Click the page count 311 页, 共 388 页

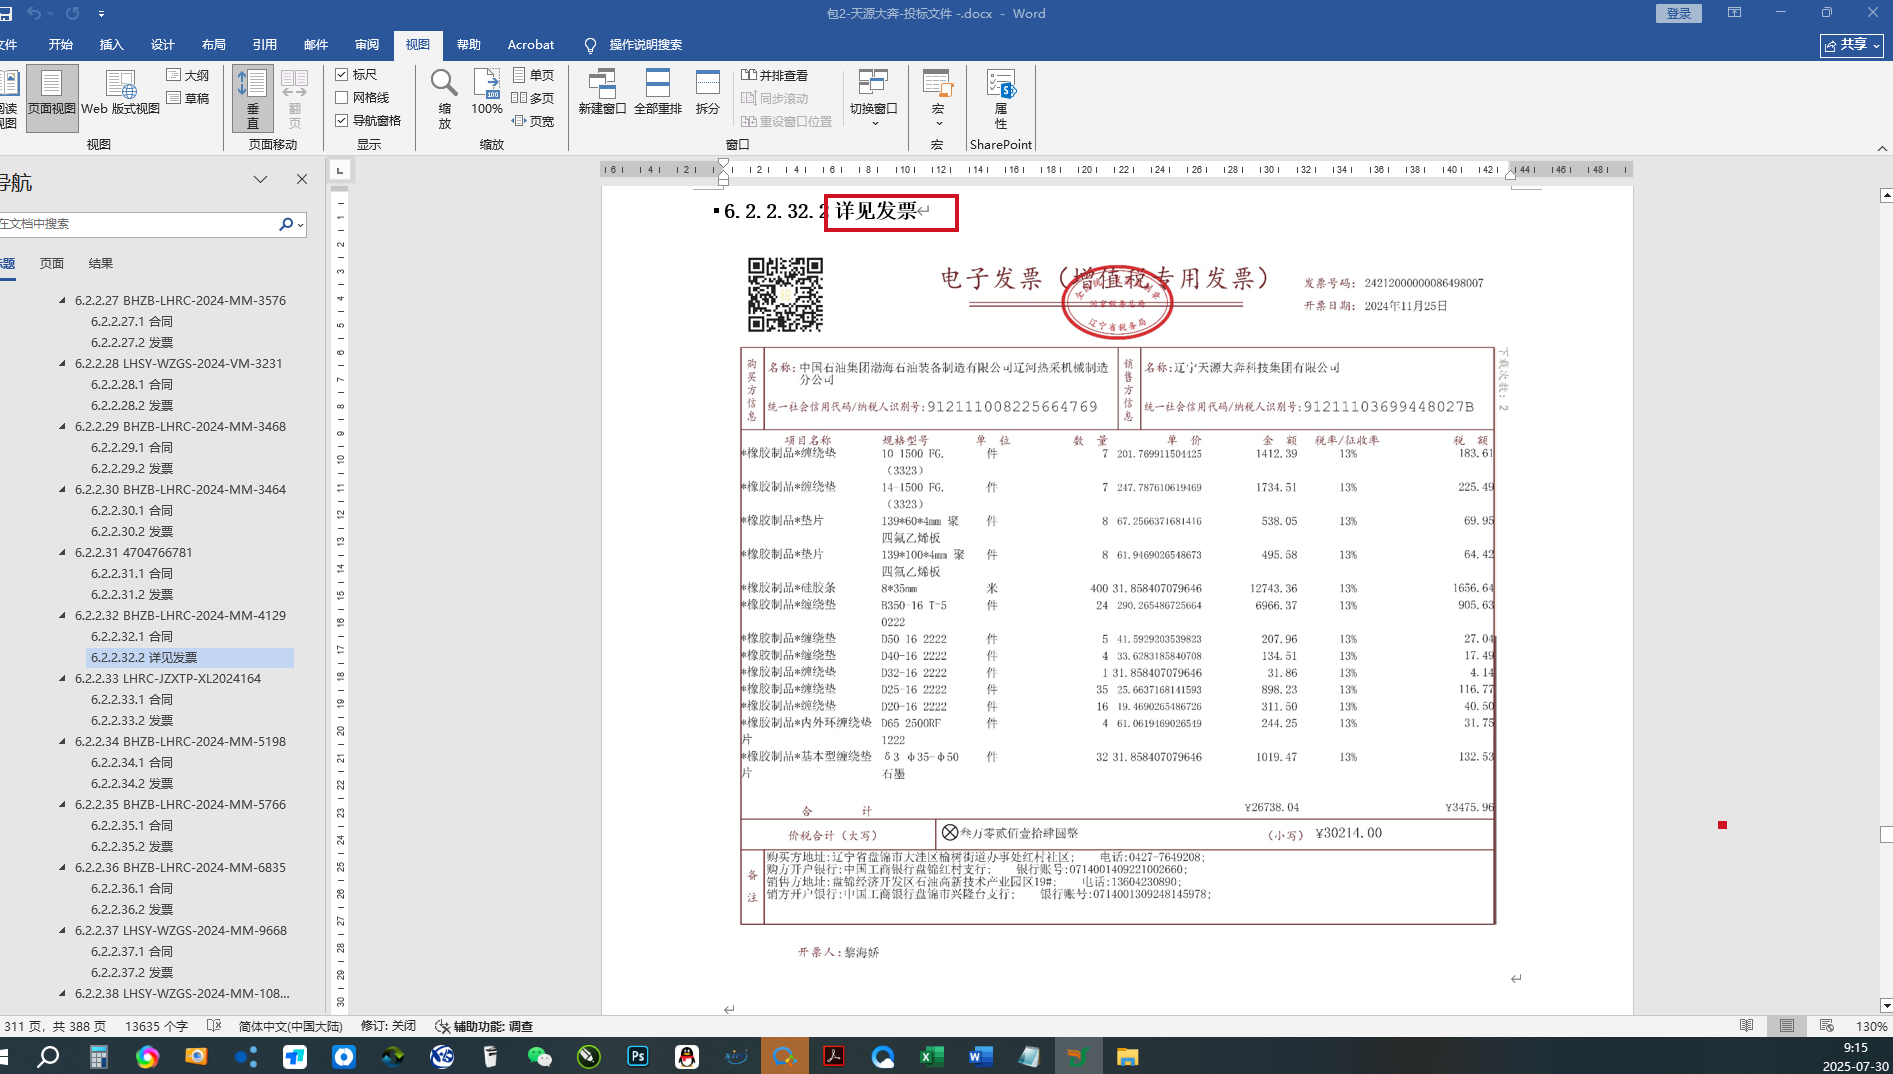(x=54, y=1026)
